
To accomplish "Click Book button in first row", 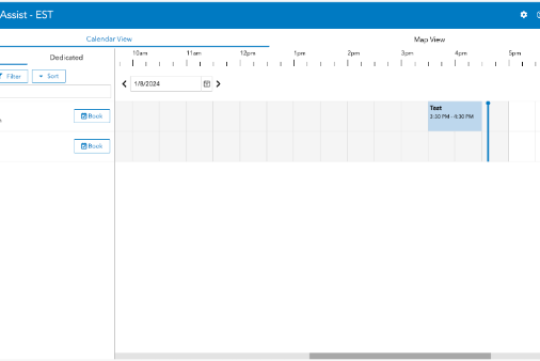I will (92, 116).
